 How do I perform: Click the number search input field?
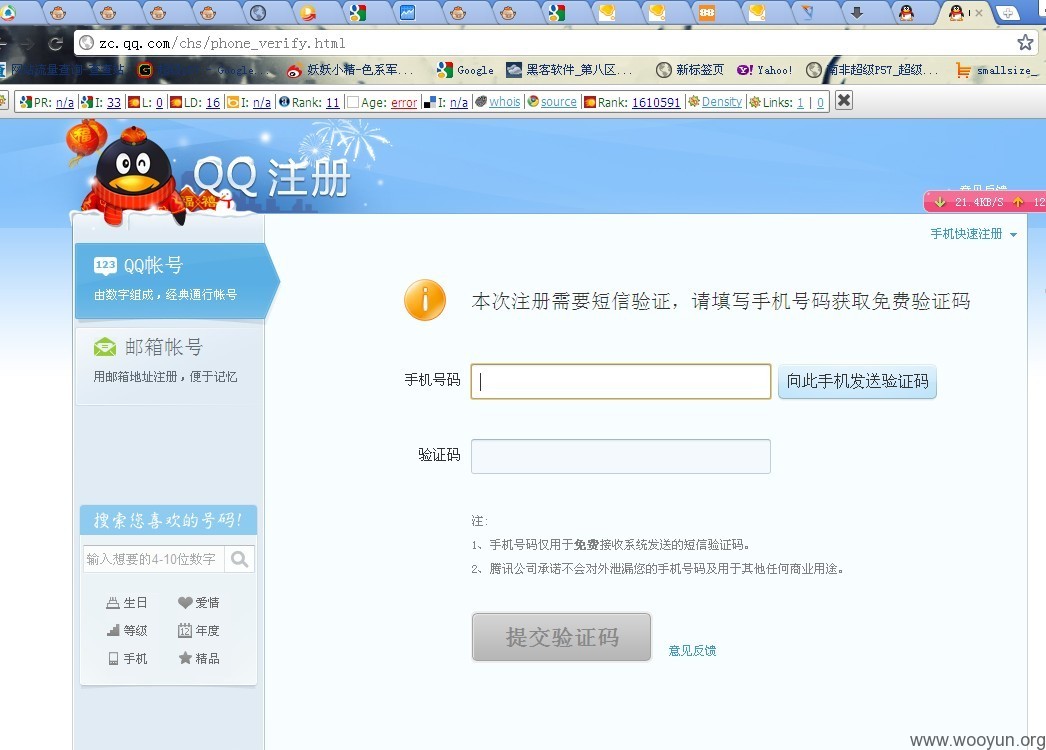(155, 559)
